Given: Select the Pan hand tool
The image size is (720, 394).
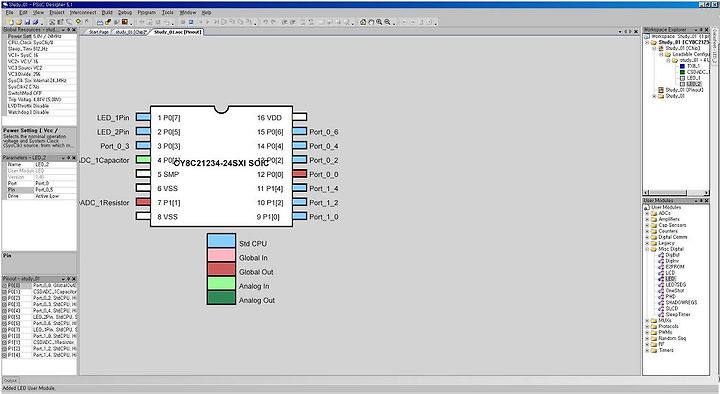Looking at the screenshot, I should (371, 22).
